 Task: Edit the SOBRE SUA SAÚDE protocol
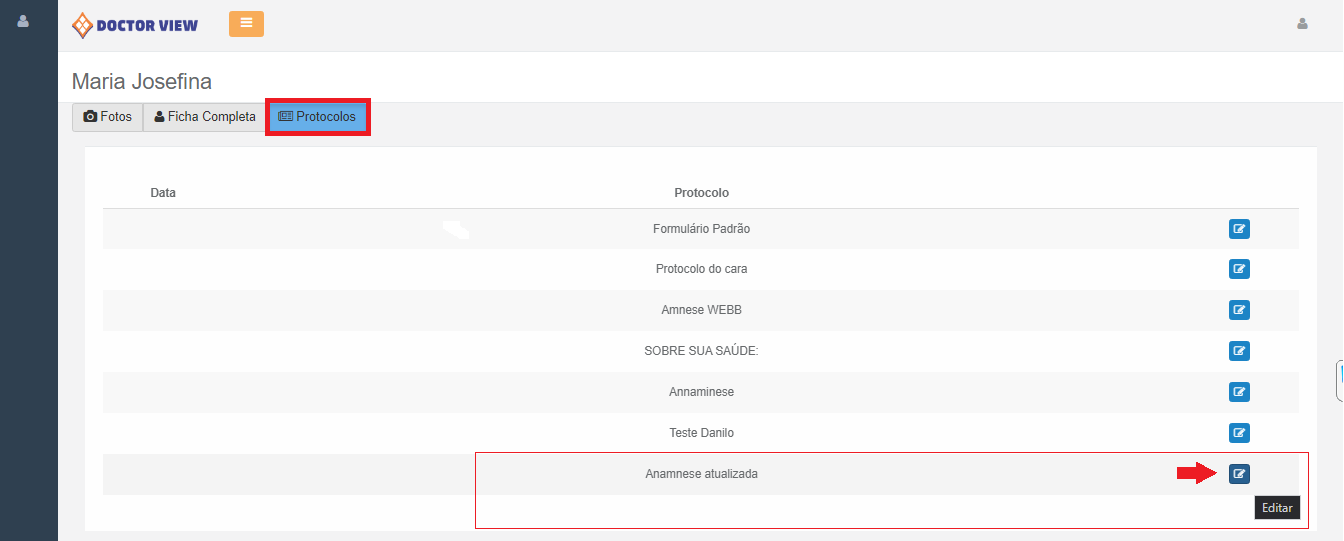(x=1239, y=351)
